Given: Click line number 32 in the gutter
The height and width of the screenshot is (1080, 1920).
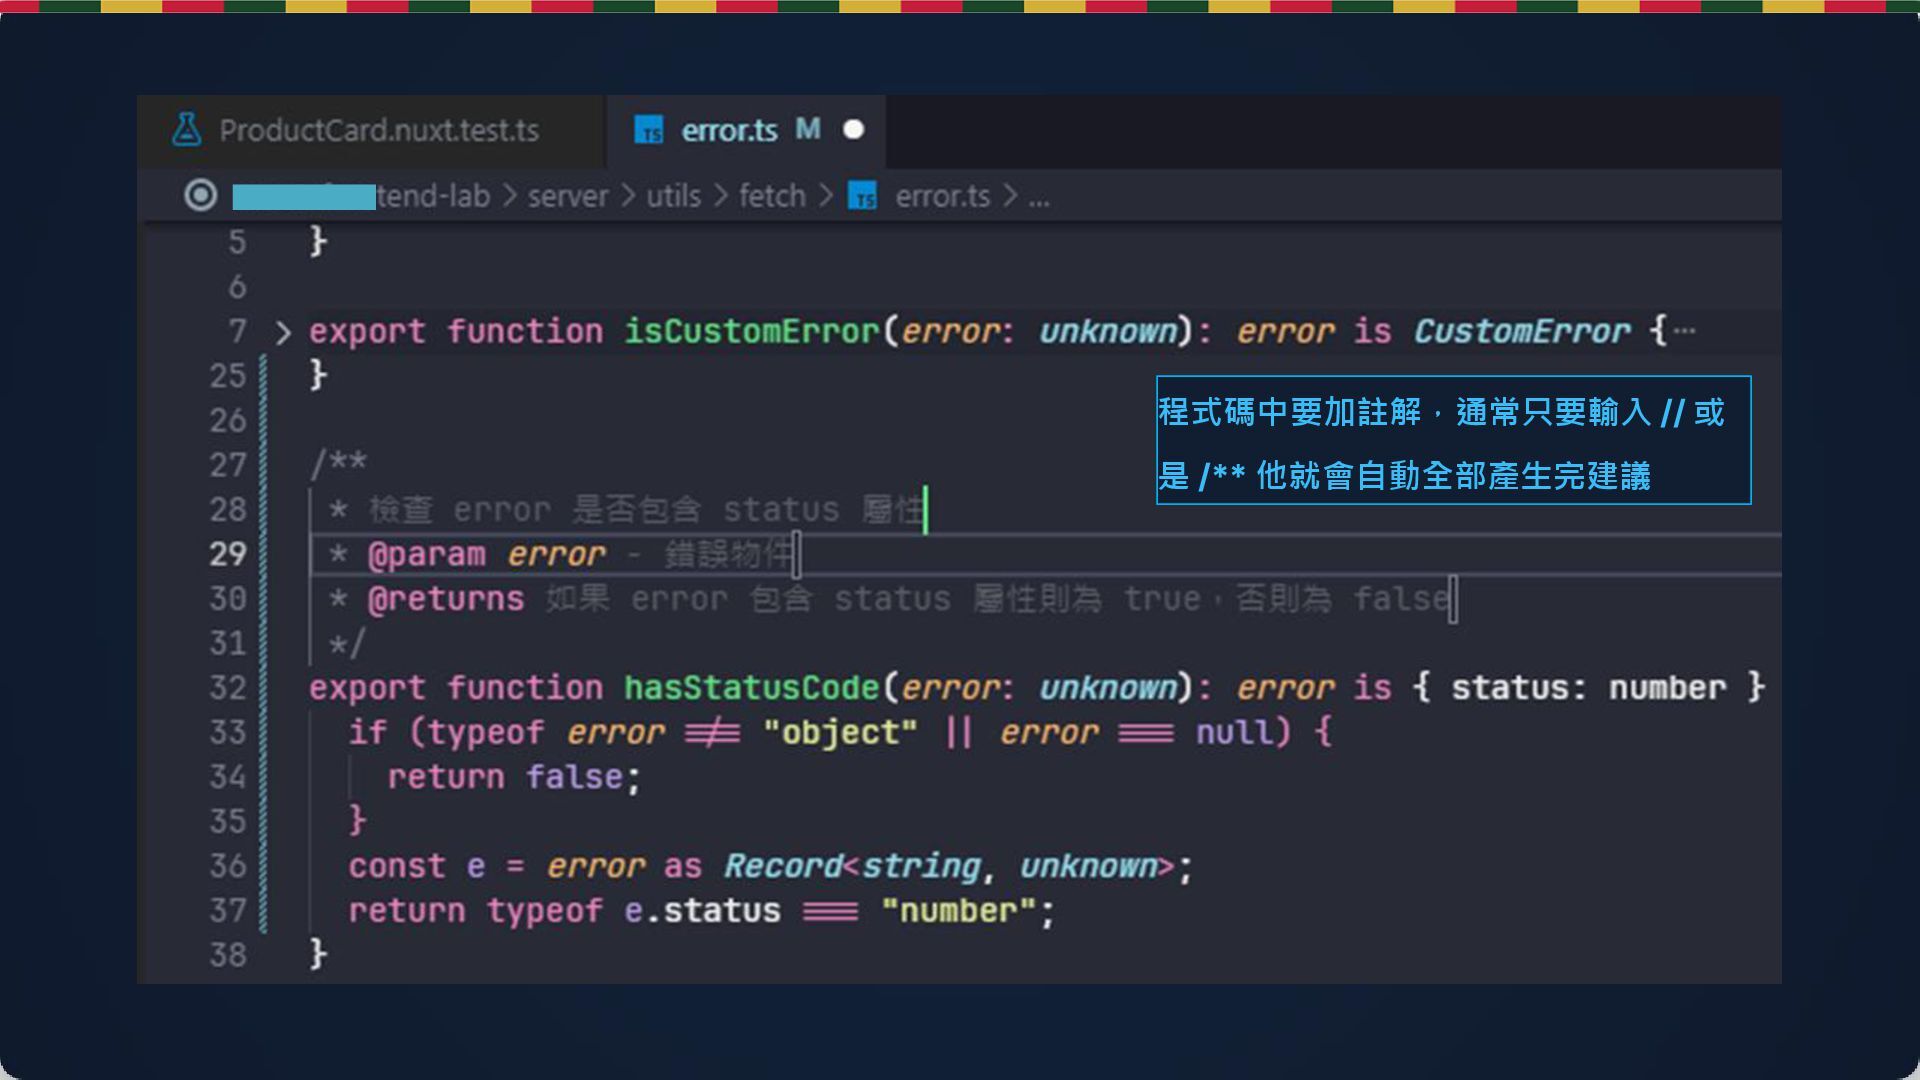Looking at the screenshot, I should (228, 688).
